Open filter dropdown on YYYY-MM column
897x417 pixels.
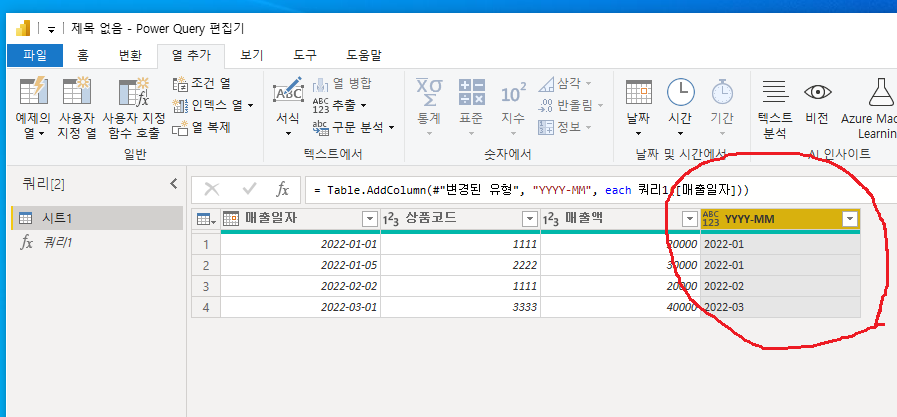(849, 220)
